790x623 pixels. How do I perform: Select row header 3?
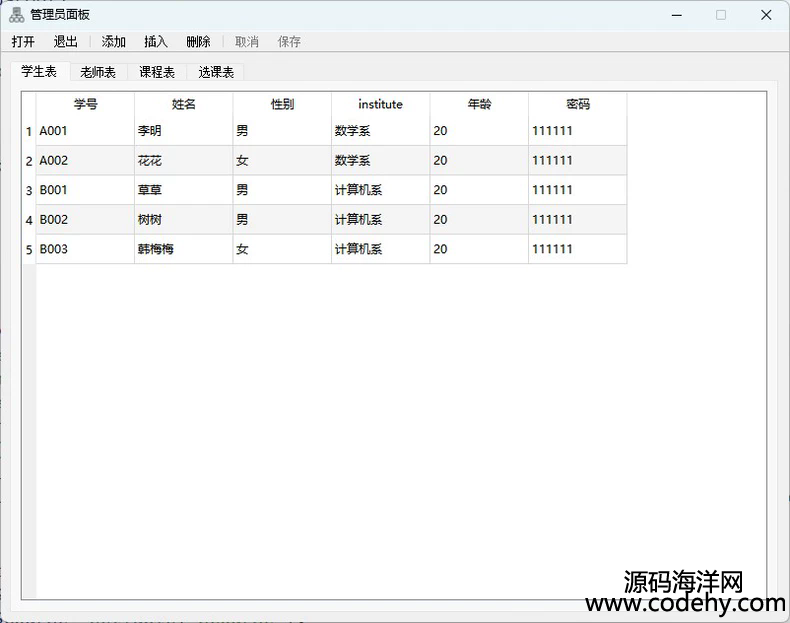(x=29, y=190)
